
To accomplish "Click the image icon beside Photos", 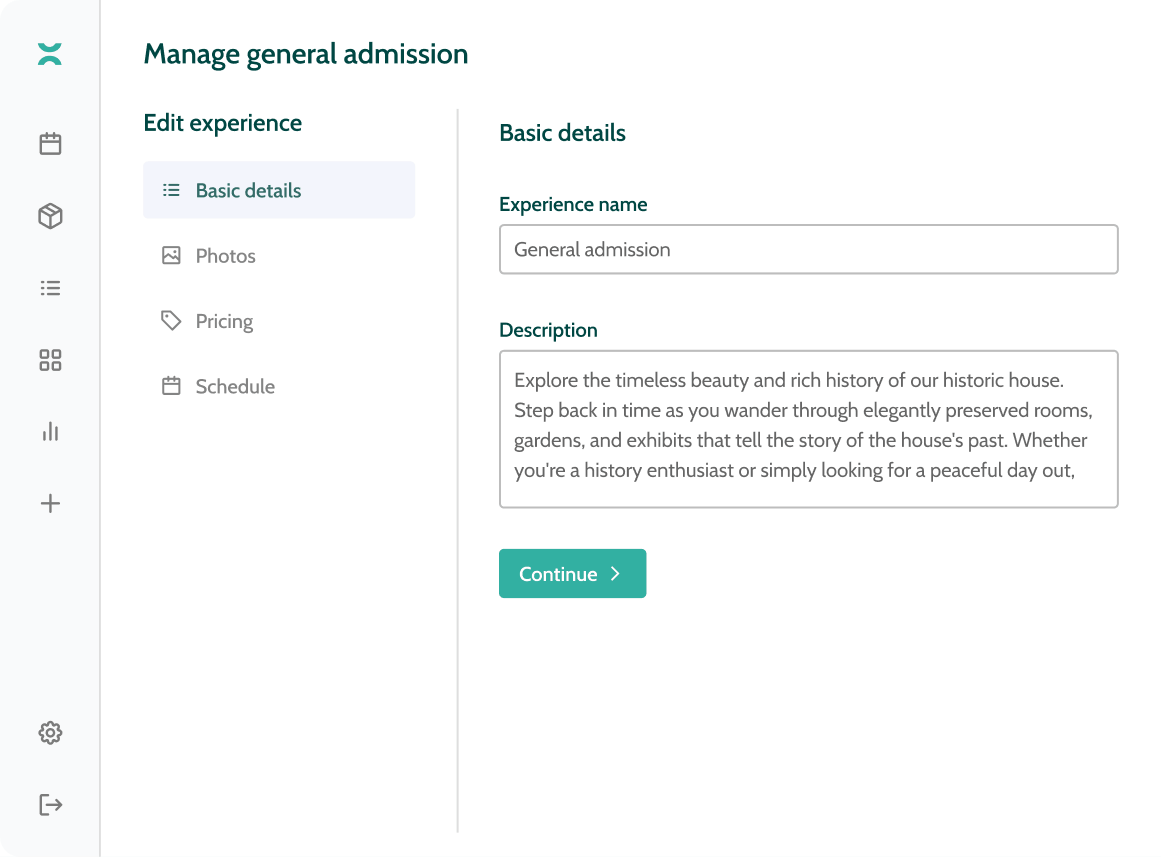I will point(171,256).
